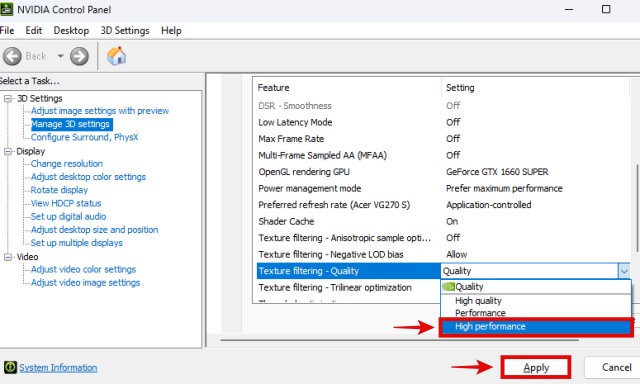
Task: Select Multi-Frame Sampled AA (MFAA) row
Action: click(x=442, y=155)
